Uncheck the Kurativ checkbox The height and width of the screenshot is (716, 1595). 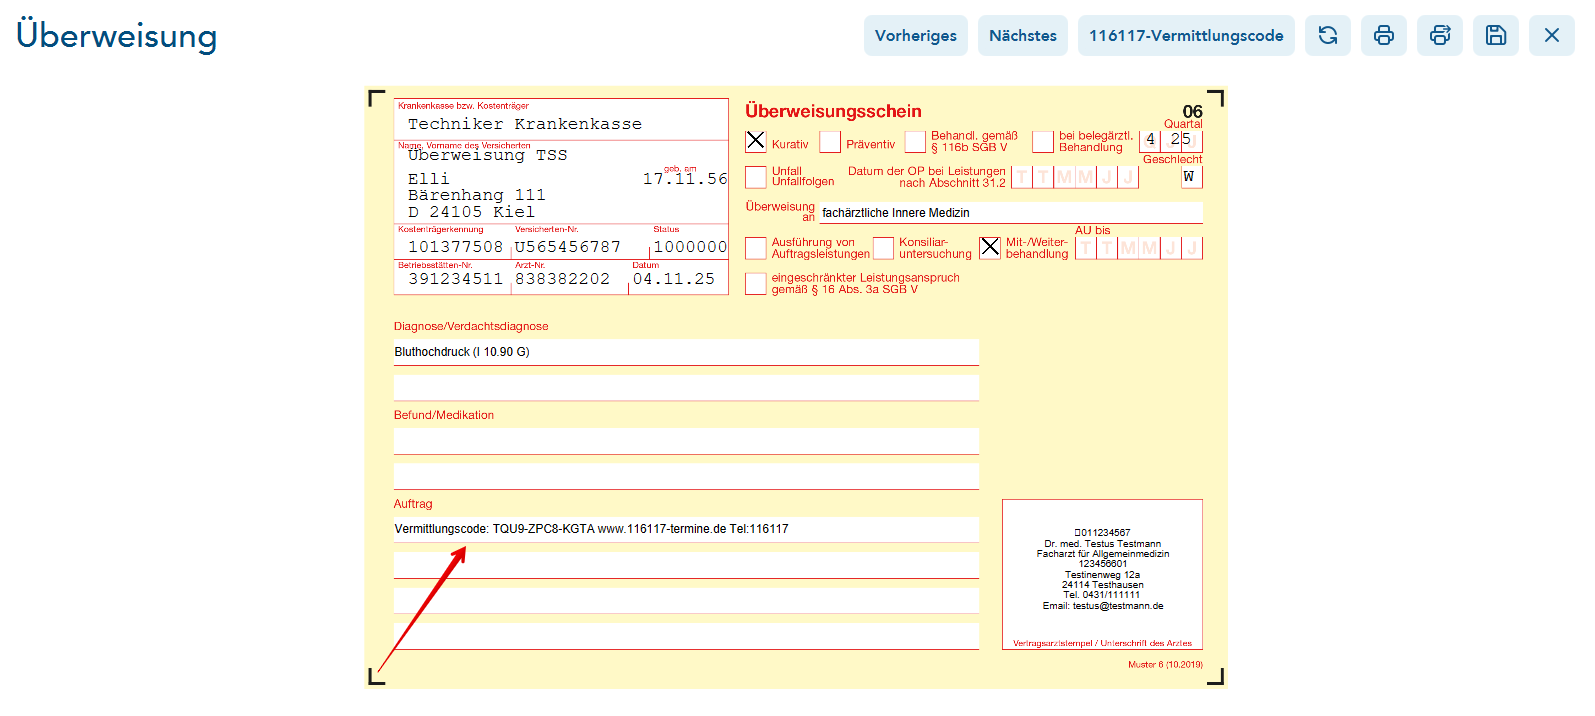click(756, 142)
